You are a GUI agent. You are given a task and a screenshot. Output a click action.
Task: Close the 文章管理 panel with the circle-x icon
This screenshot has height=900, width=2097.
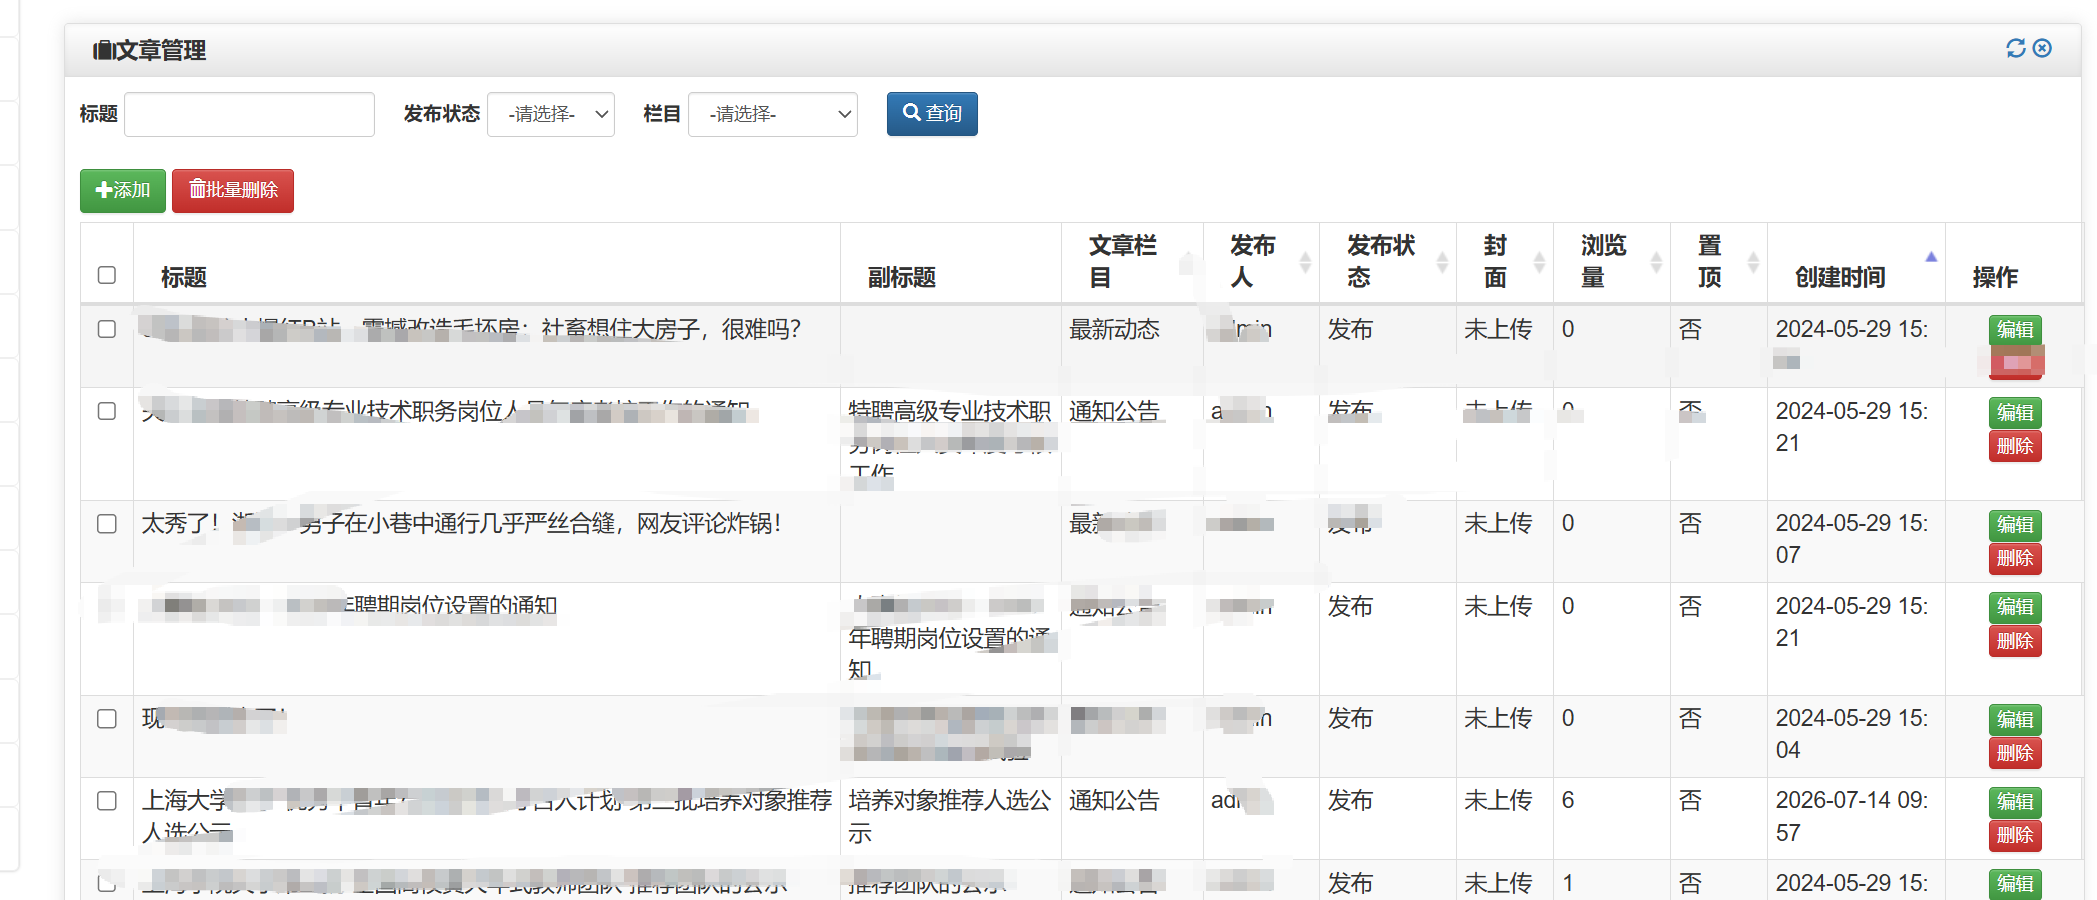[2042, 48]
